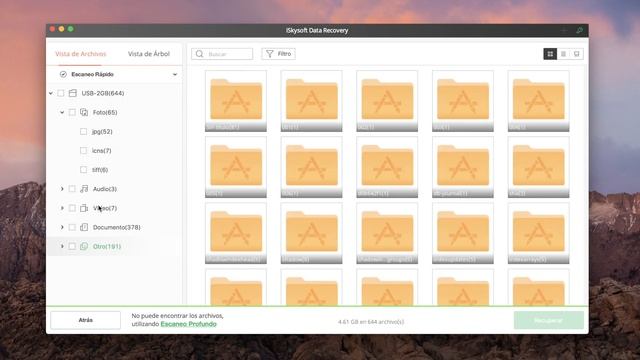Click the magnifier icon in search box
Screen dimensions: 640x360
[199, 54]
